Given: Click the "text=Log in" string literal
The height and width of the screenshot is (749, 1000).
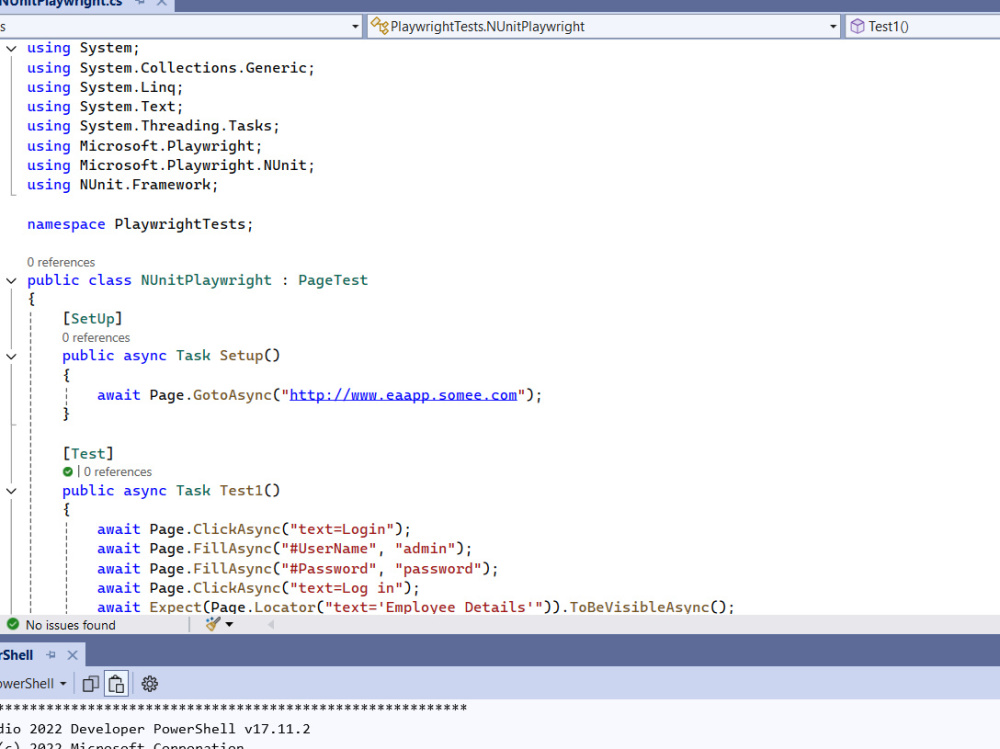Looking at the screenshot, I should click(x=346, y=588).
